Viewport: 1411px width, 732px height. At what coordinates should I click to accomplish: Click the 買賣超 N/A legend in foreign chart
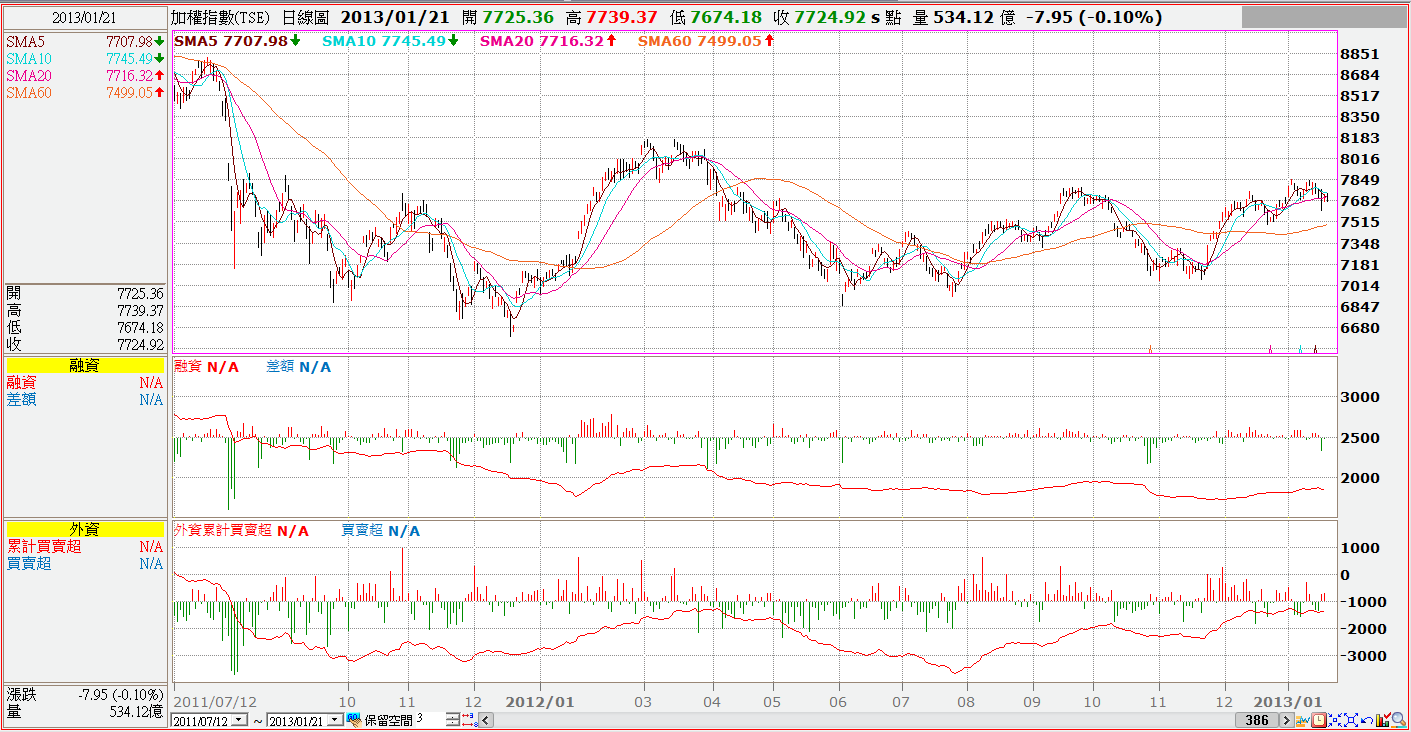[381, 531]
